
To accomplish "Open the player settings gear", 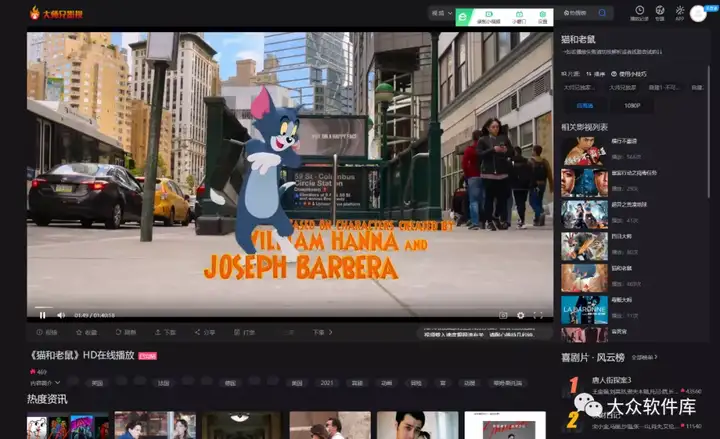I will click(520, 315).
